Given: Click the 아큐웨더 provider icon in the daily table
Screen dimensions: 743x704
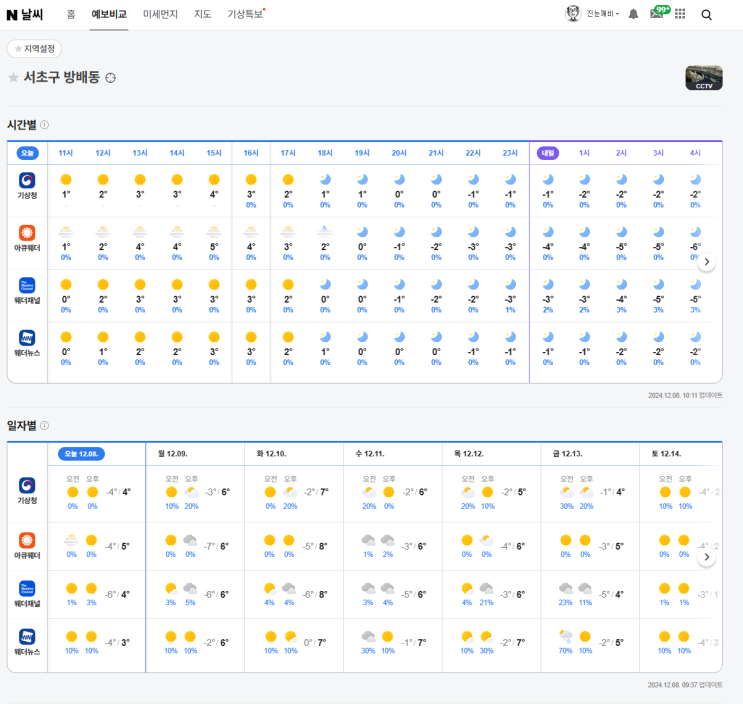Looking at the screenshot, I should (x=27, y=541).
